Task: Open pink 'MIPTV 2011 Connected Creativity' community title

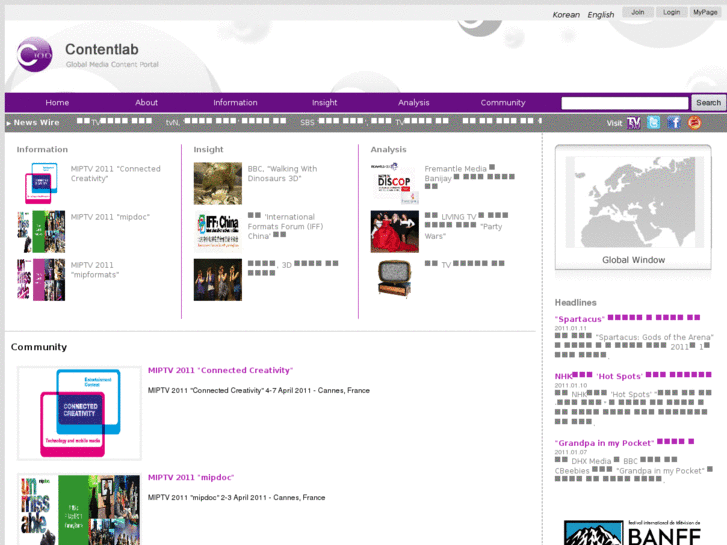Action: pos(220,370)
